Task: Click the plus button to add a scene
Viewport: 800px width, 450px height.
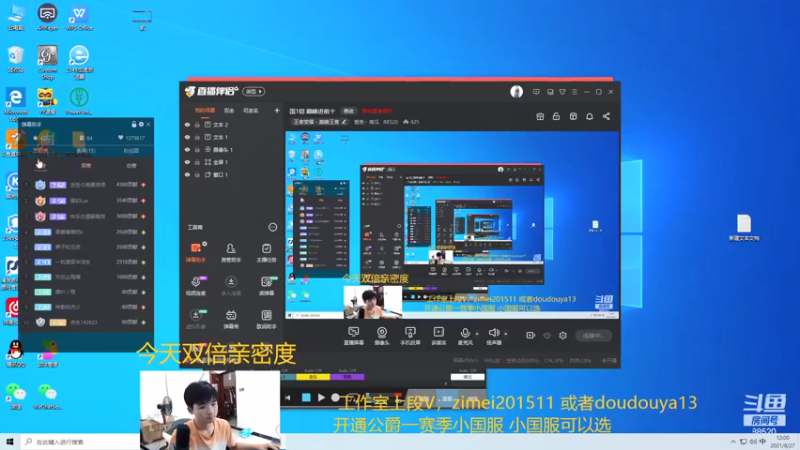Action: pos(277,110)
